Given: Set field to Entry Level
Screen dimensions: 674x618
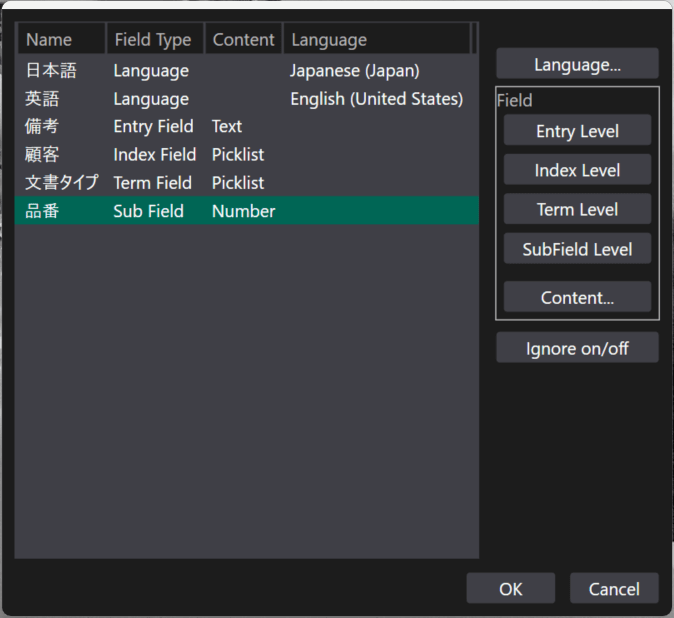Looking at the screenshot, I should [x=577, y=131].
